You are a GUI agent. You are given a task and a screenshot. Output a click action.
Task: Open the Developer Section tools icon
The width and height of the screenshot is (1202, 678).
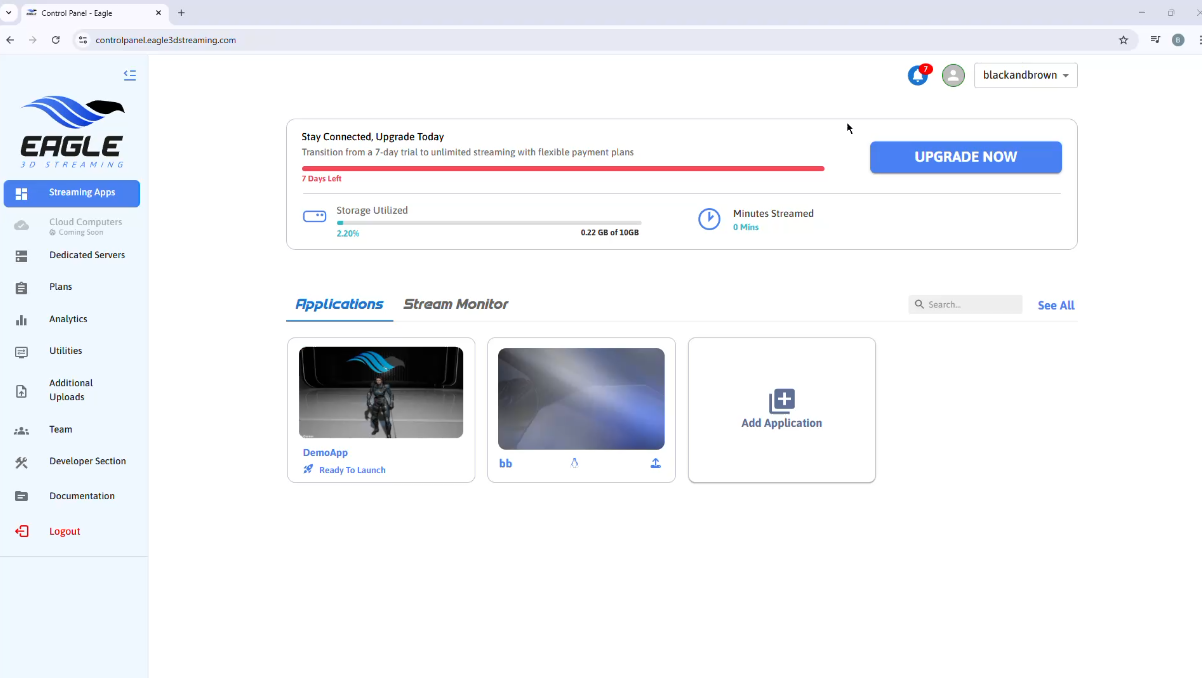pyautogui.click(x=21, y=462)
